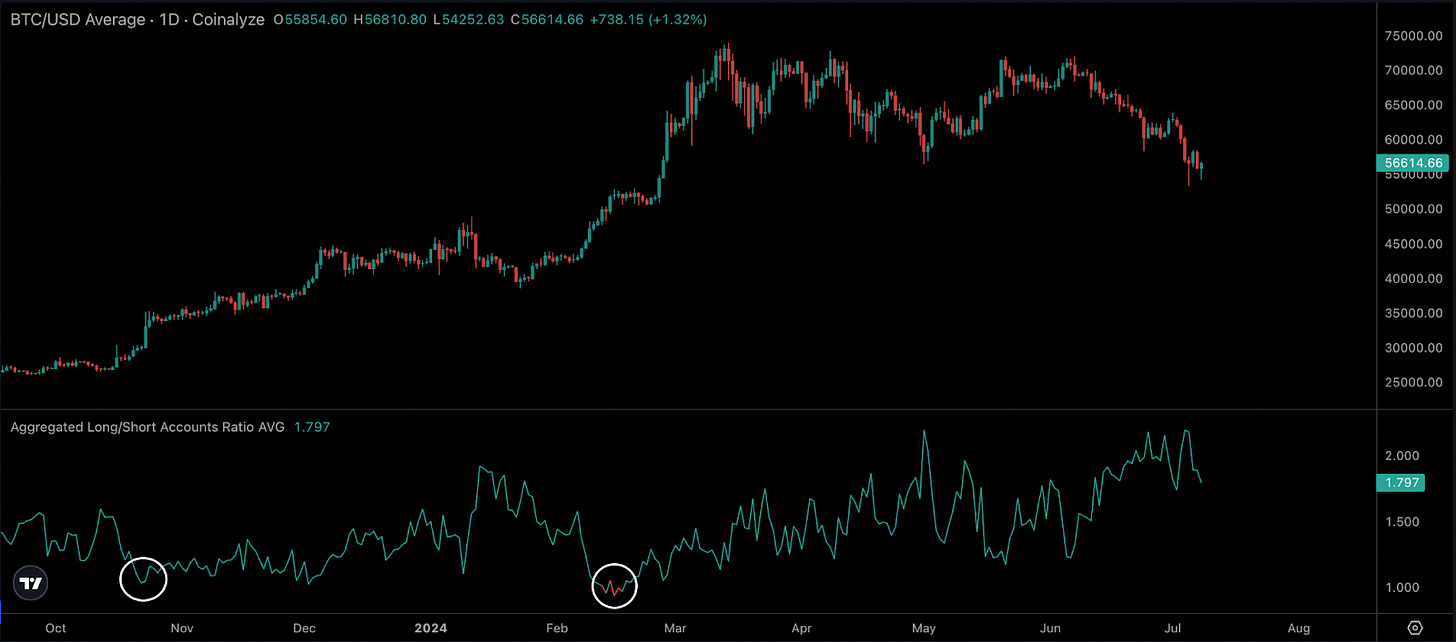Click the Feb label on time axis
This screenshot has height=642, width=1456.
[556, 629]
